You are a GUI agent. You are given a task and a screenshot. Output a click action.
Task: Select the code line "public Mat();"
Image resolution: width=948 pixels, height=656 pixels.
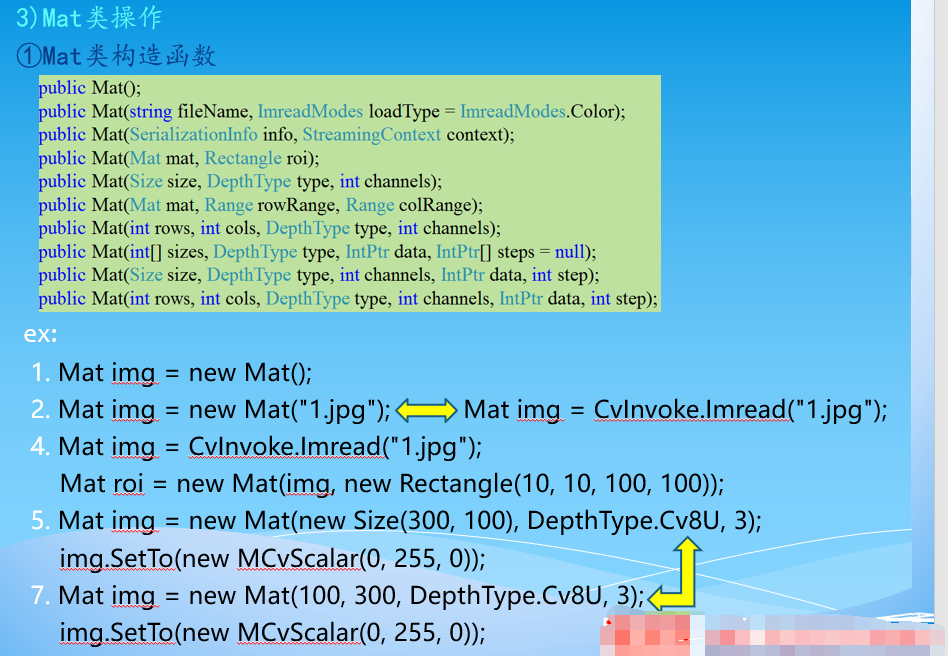(x=89, y=88)
